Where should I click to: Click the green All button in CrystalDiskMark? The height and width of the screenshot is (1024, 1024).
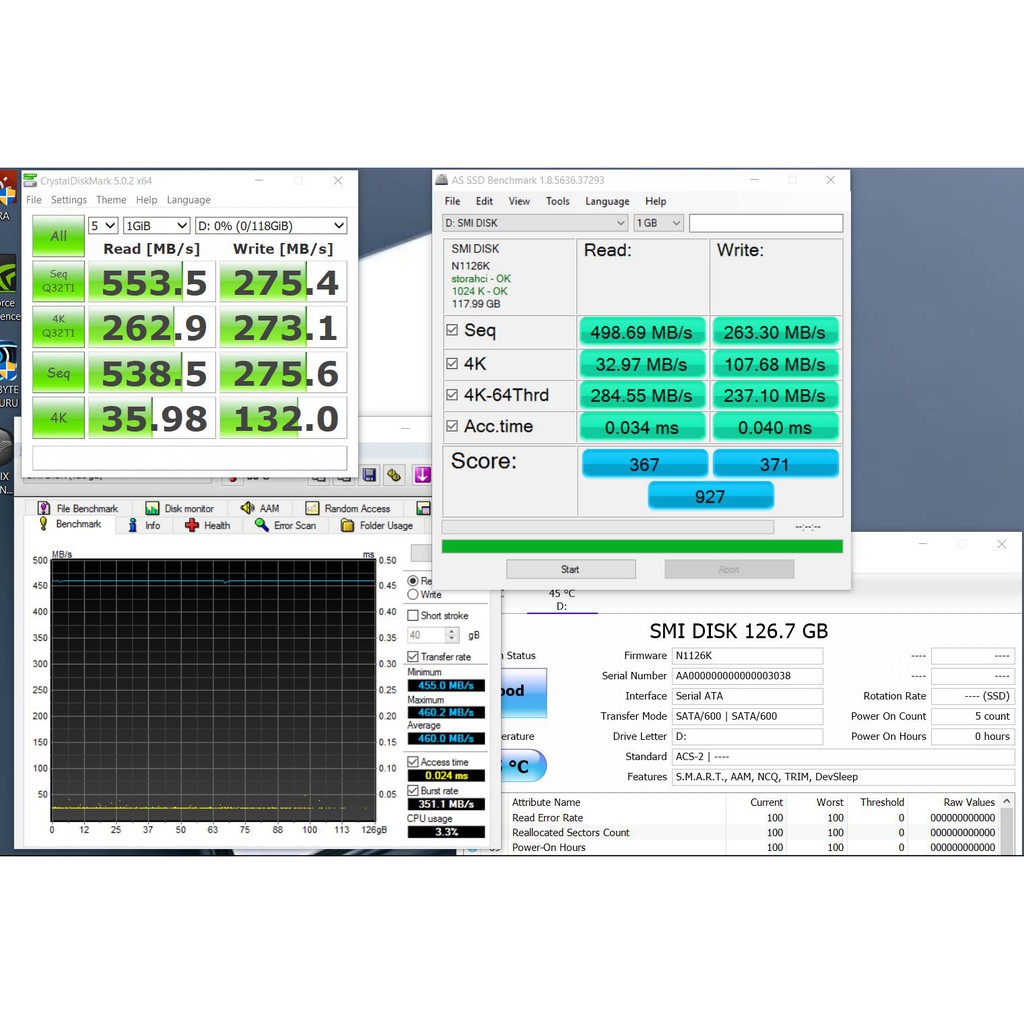click(x=58, y=236)
